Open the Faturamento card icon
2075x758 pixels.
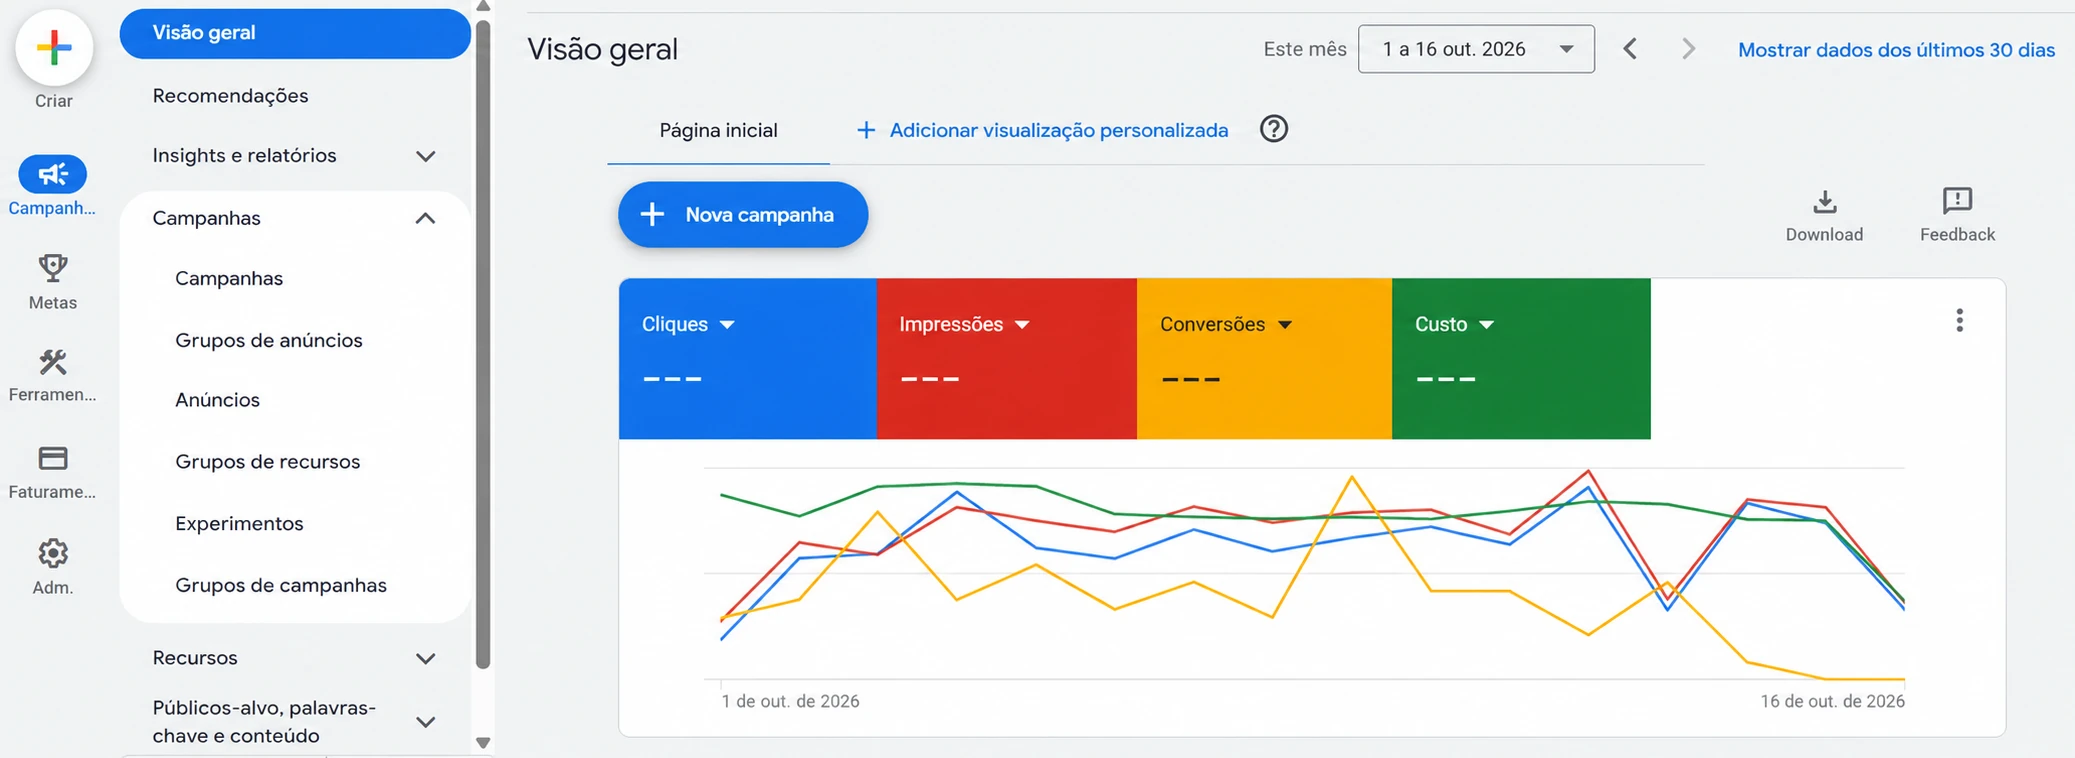click(53, 458)
